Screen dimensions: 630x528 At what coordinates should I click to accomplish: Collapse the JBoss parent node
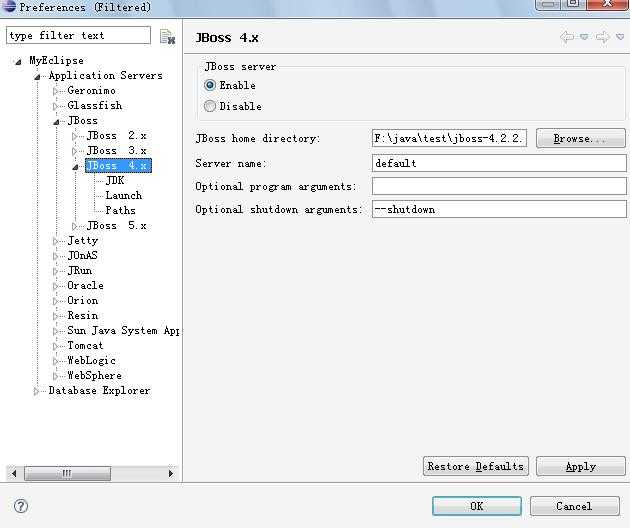pos(56,121)
